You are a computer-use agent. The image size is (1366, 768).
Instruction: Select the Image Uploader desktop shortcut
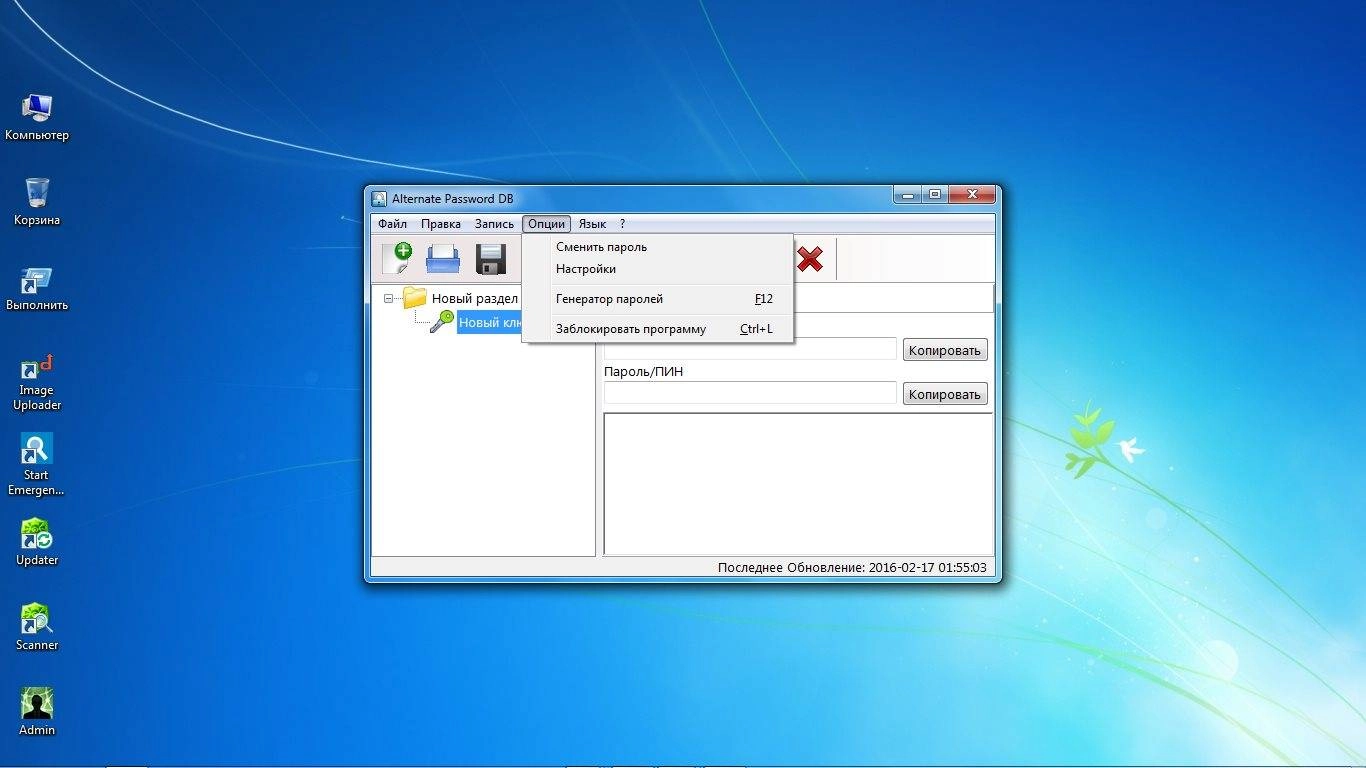(37, 382)
